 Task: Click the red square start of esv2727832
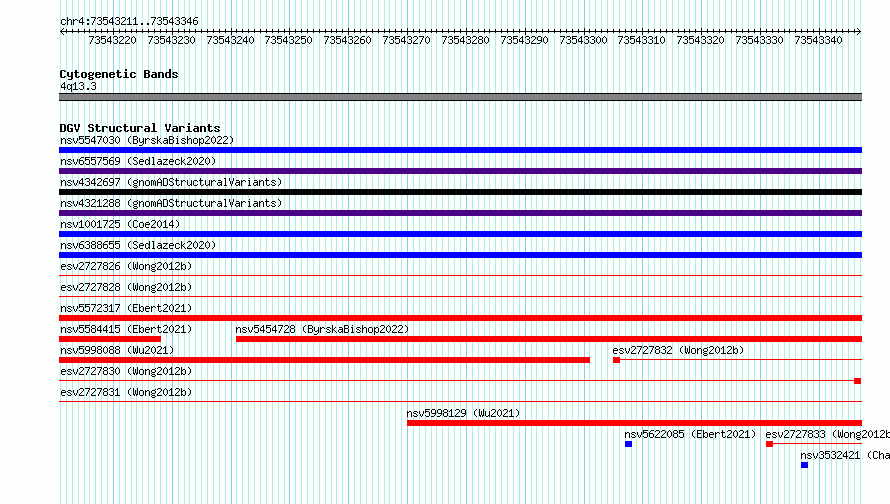616,360
